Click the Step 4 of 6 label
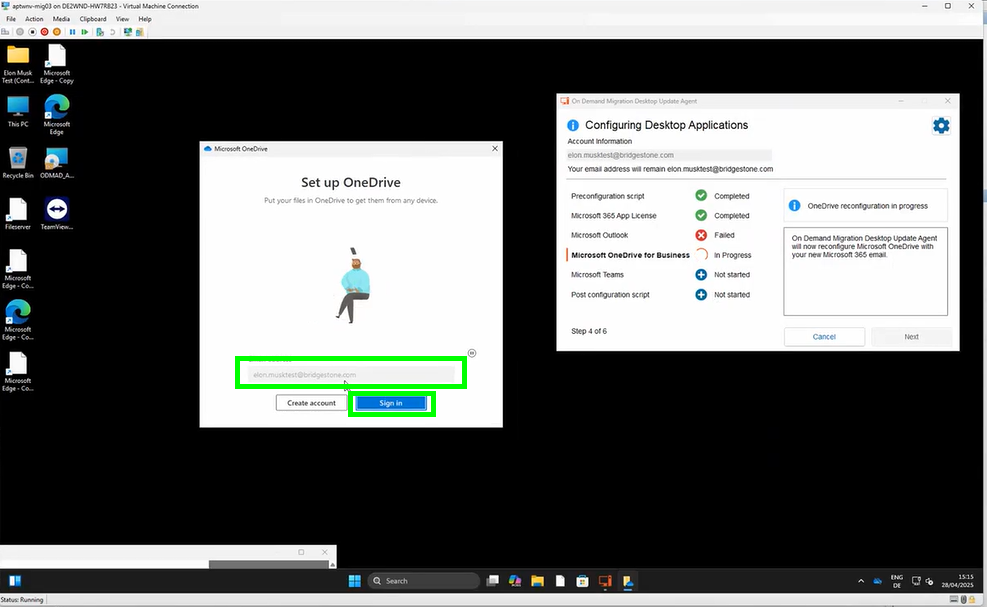 click(x=589, y=331)
